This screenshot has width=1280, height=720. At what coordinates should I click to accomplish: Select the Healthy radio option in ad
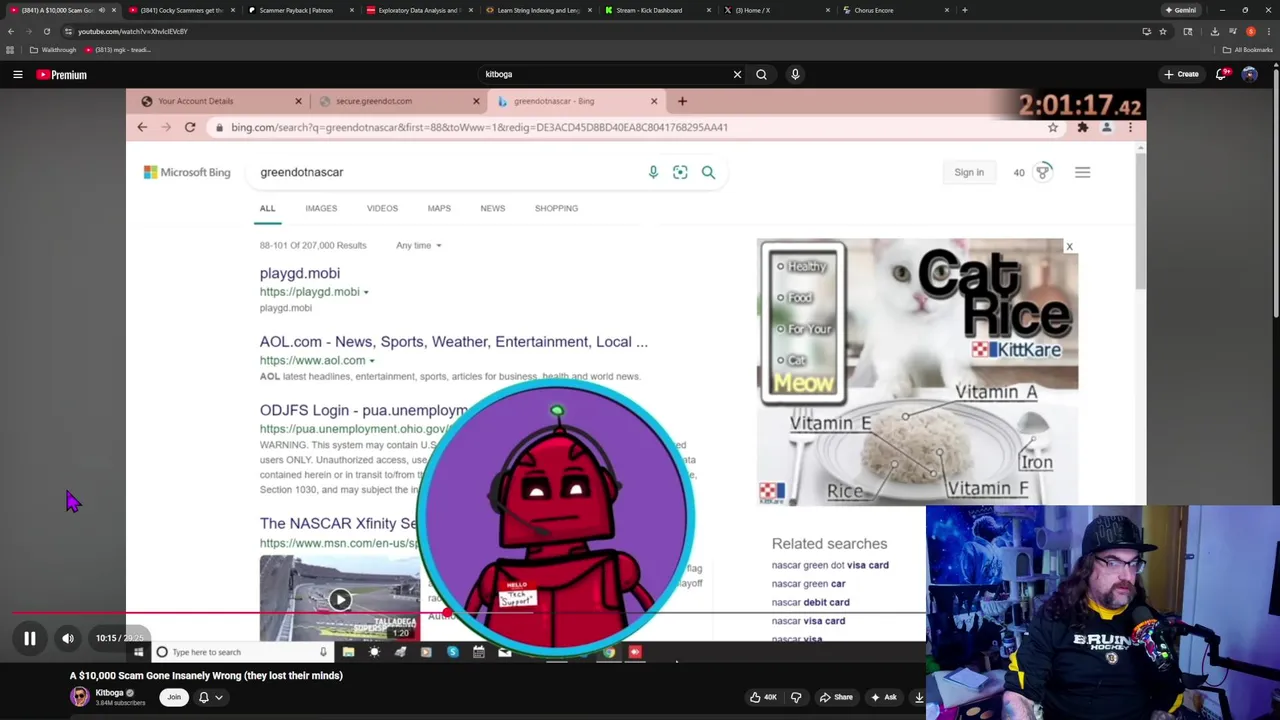click(781, 267)
